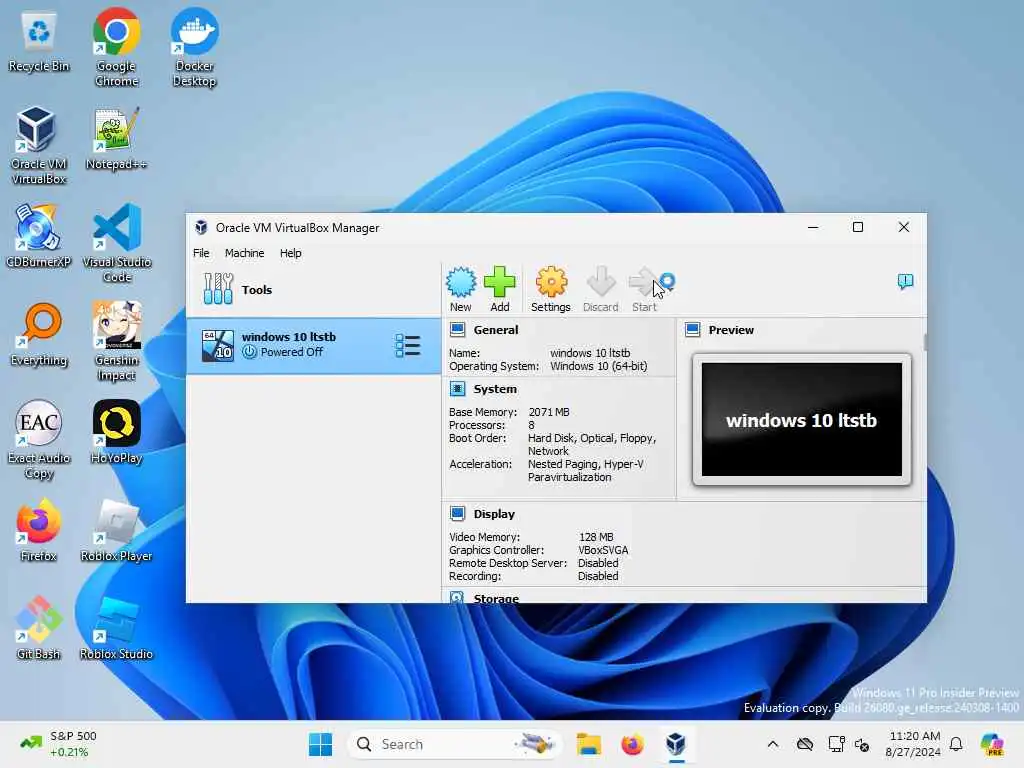Click the Boot Order label
The image size is (1024, 768).
477,438
